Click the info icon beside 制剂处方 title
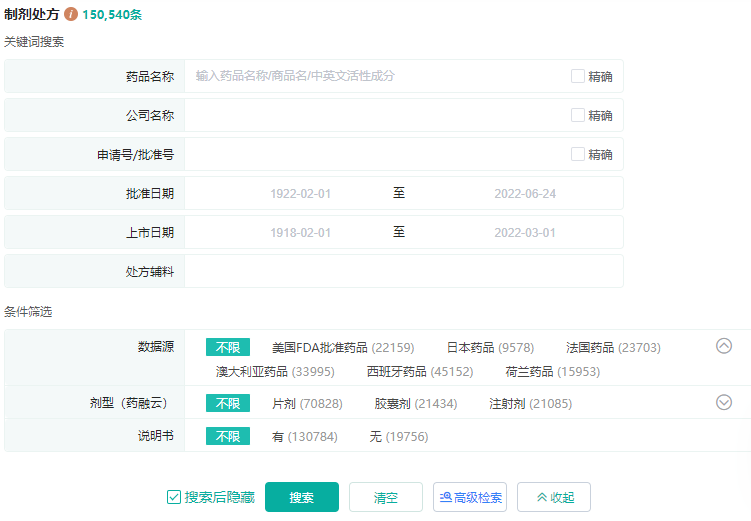751x521 pixels. 71,17
